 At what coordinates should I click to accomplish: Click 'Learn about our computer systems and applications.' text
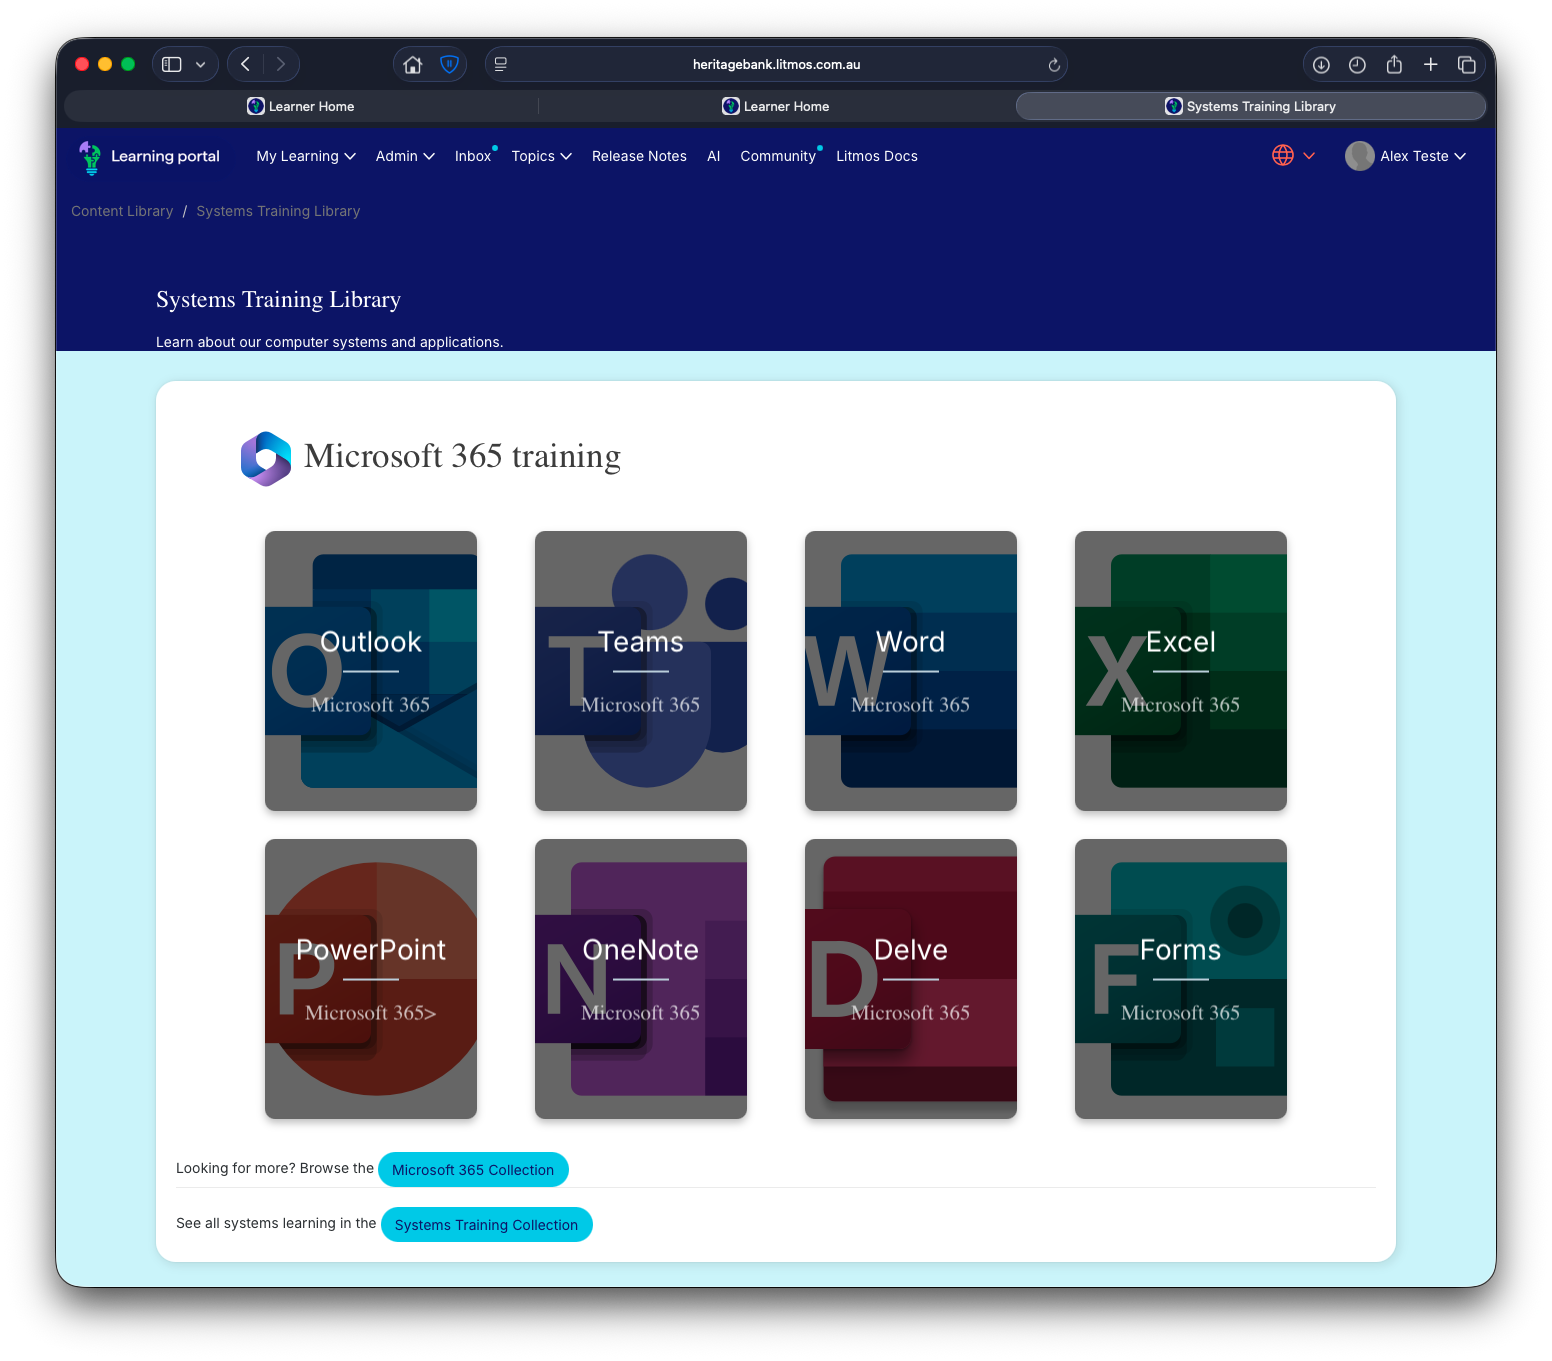pyautogui.click(x=329, y=342)
